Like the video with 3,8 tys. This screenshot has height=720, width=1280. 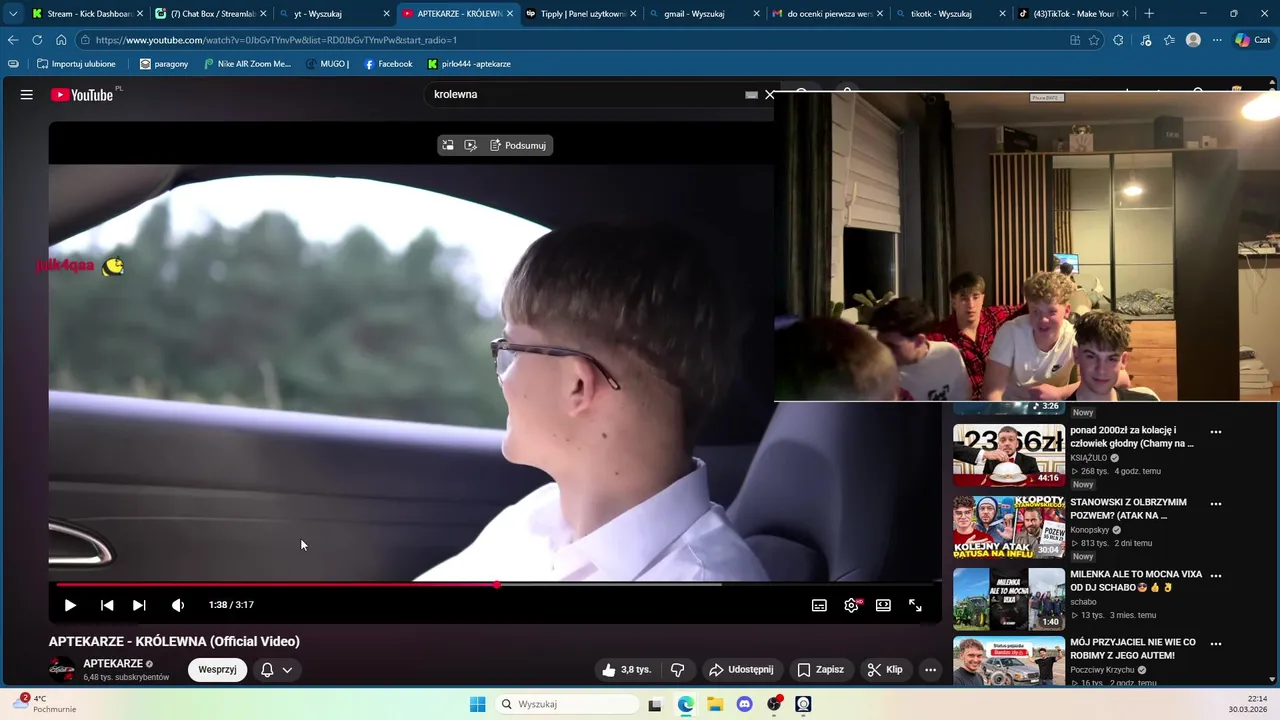click(x=627, y=670)
